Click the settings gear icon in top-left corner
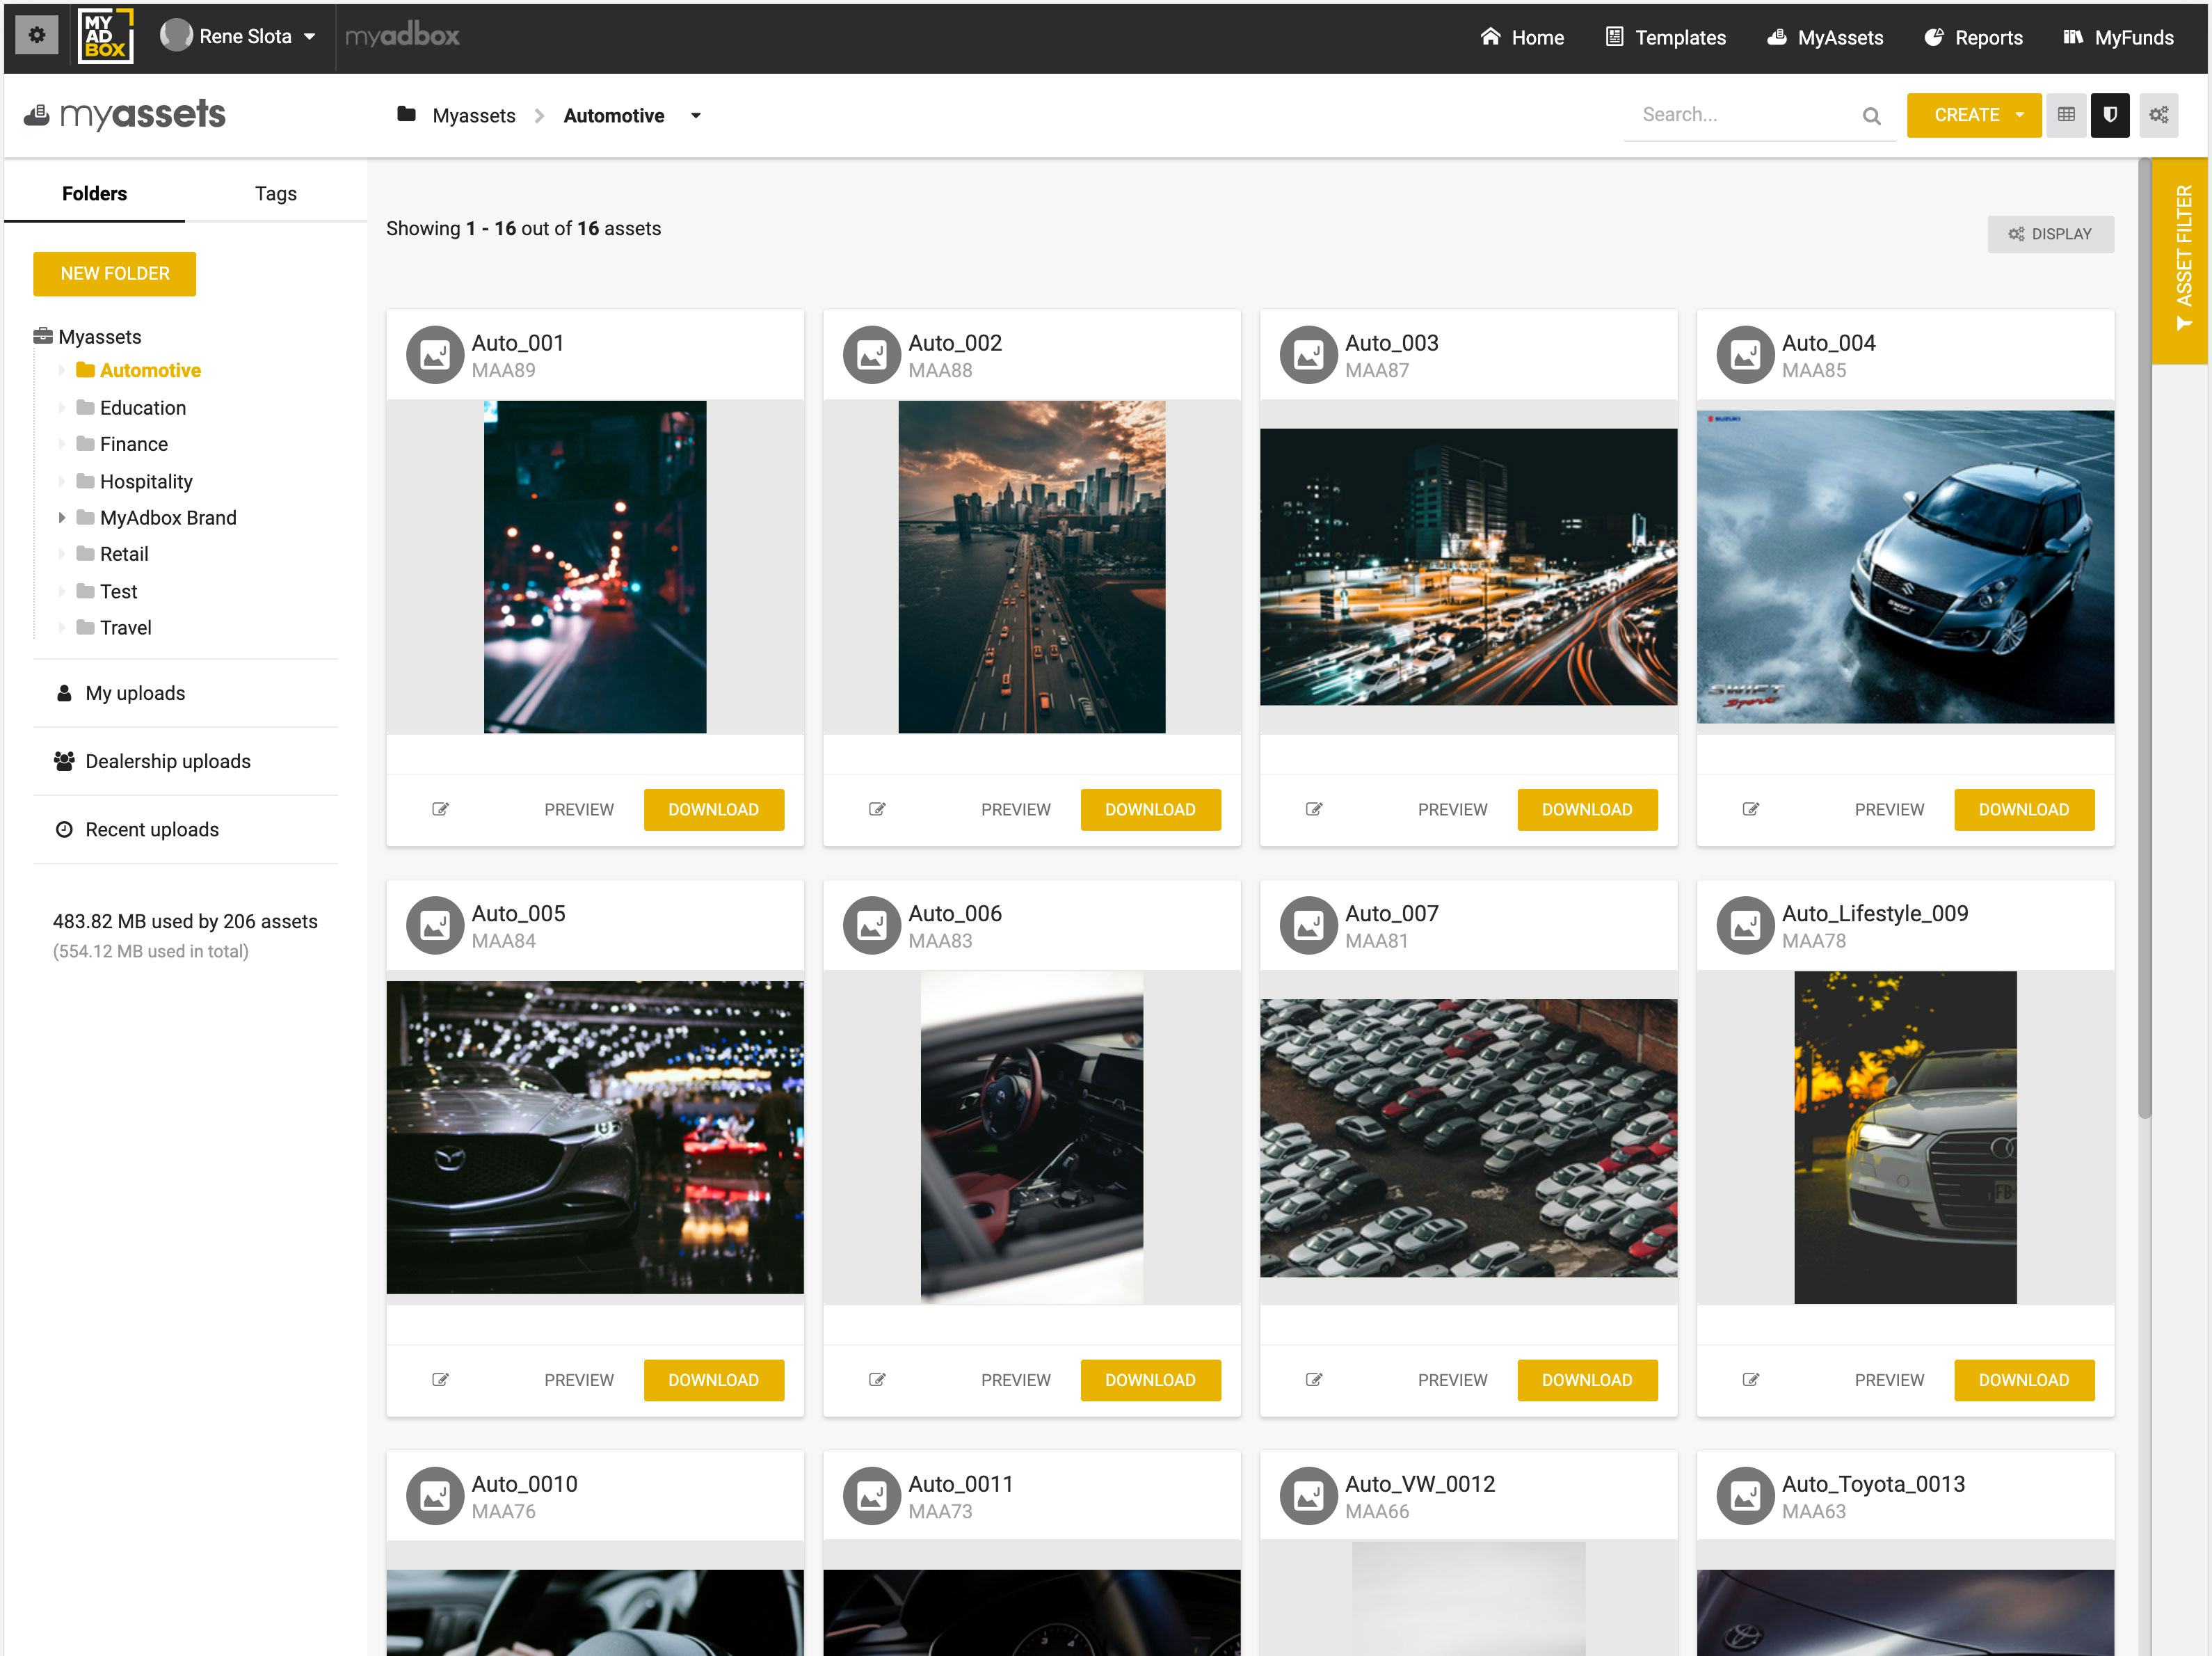 click(x=37, y=36)
